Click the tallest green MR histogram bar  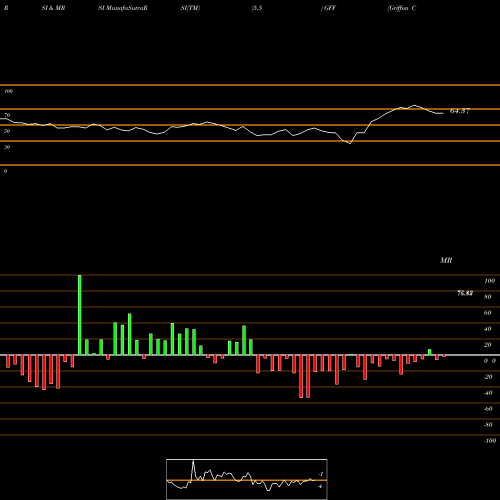click(80, 315)
